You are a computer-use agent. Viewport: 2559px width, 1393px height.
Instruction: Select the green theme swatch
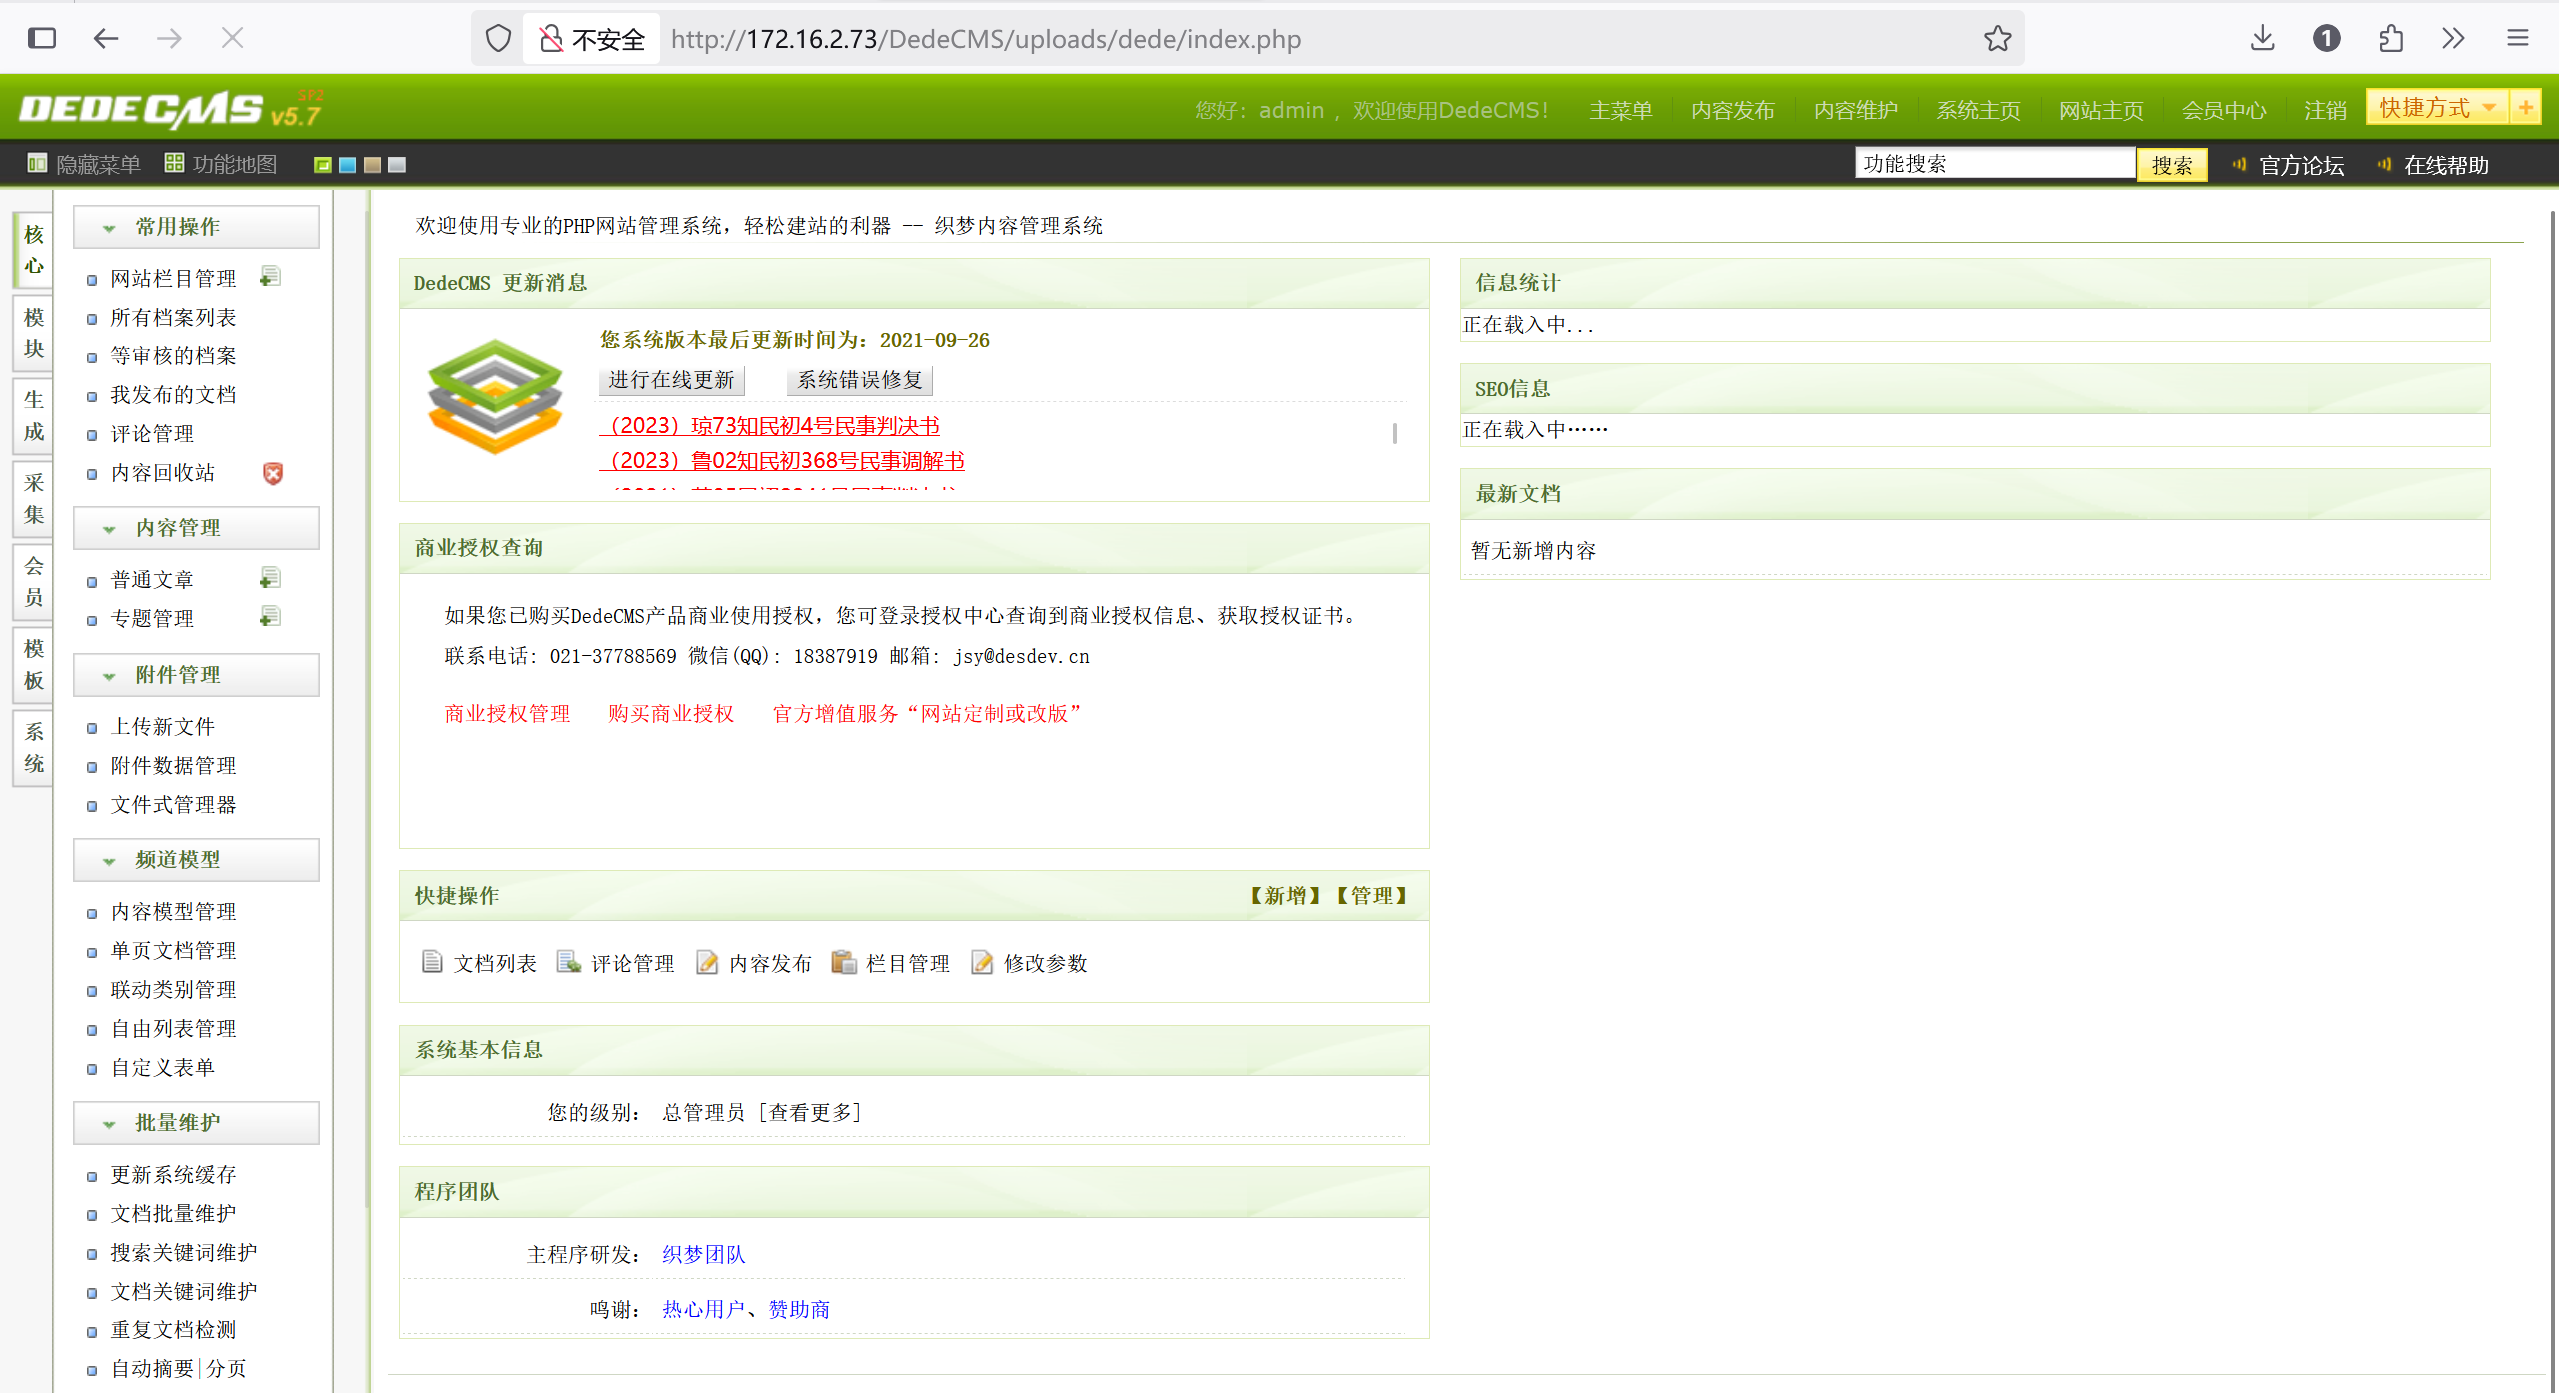coord(322,165)
